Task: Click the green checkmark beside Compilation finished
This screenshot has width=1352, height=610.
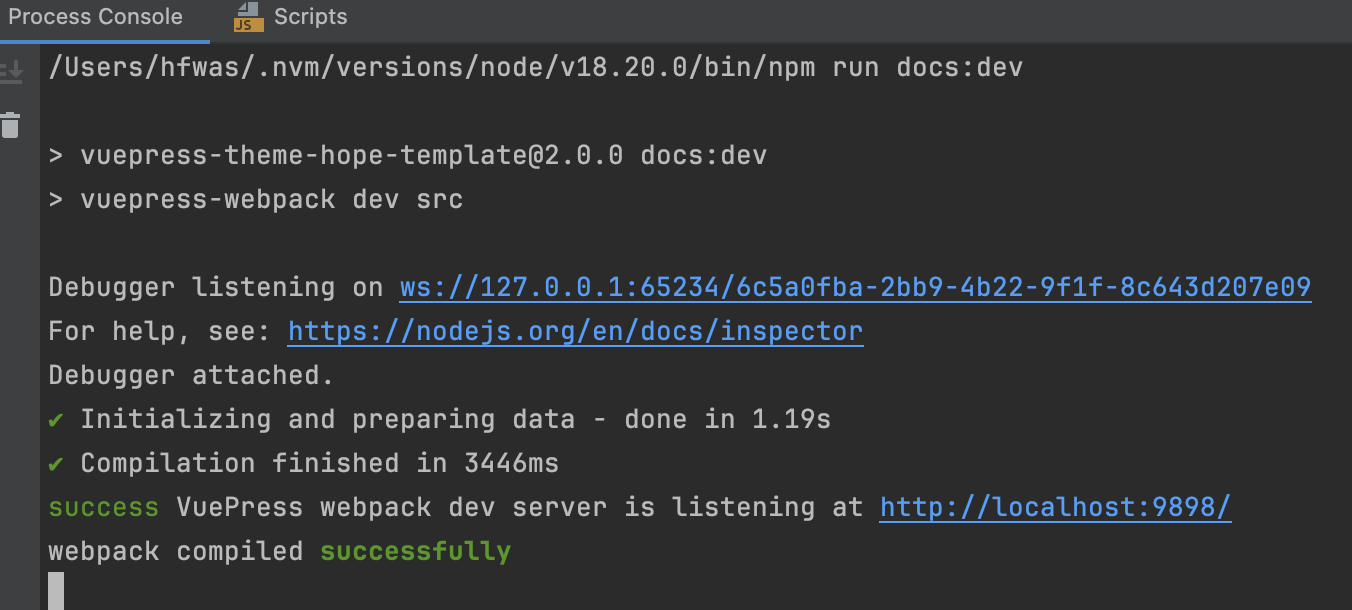Action: (57, 463)
